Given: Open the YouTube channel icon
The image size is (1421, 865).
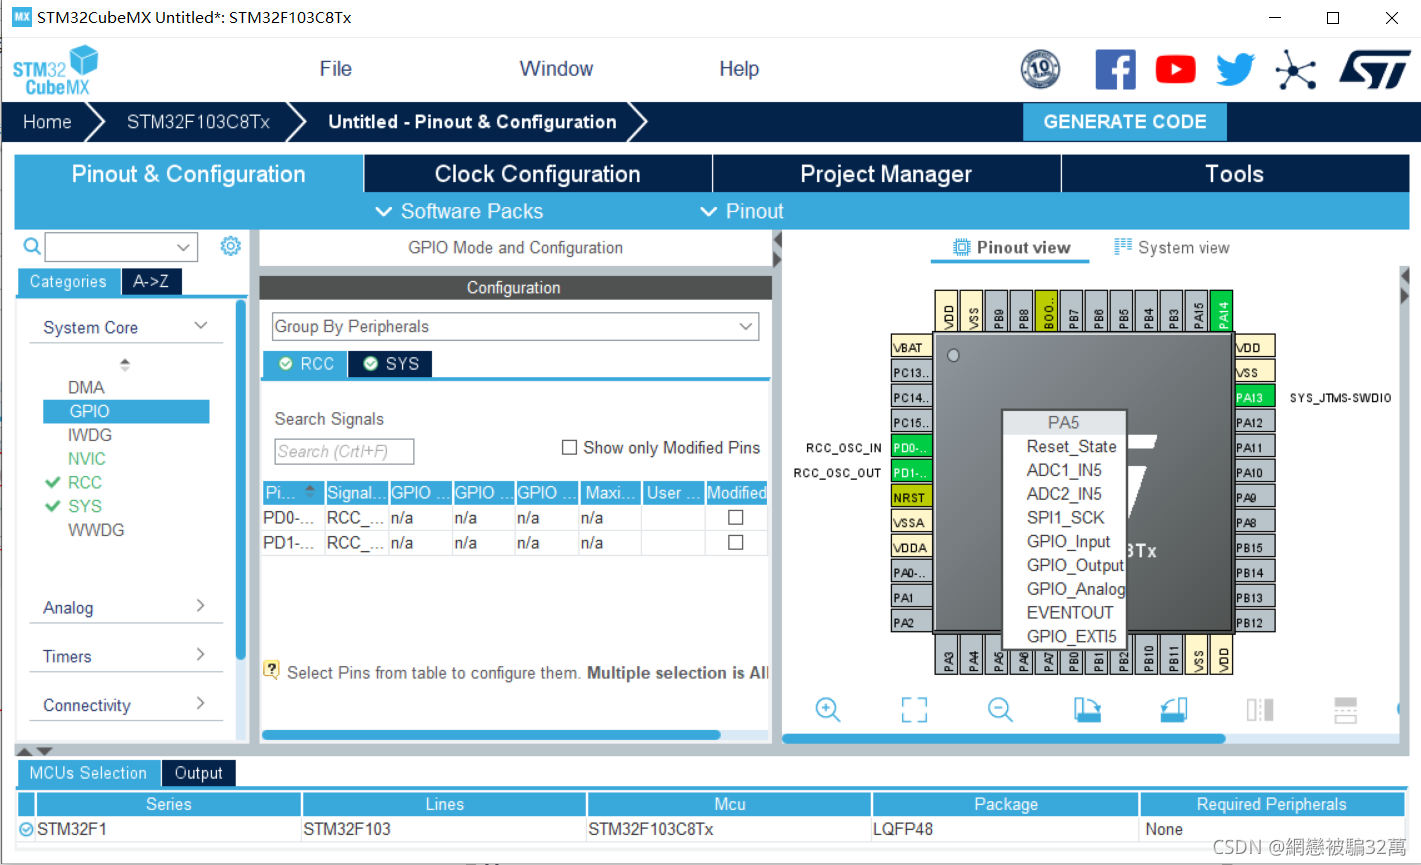Looking at the screenshot, I should click(1175, 69).
